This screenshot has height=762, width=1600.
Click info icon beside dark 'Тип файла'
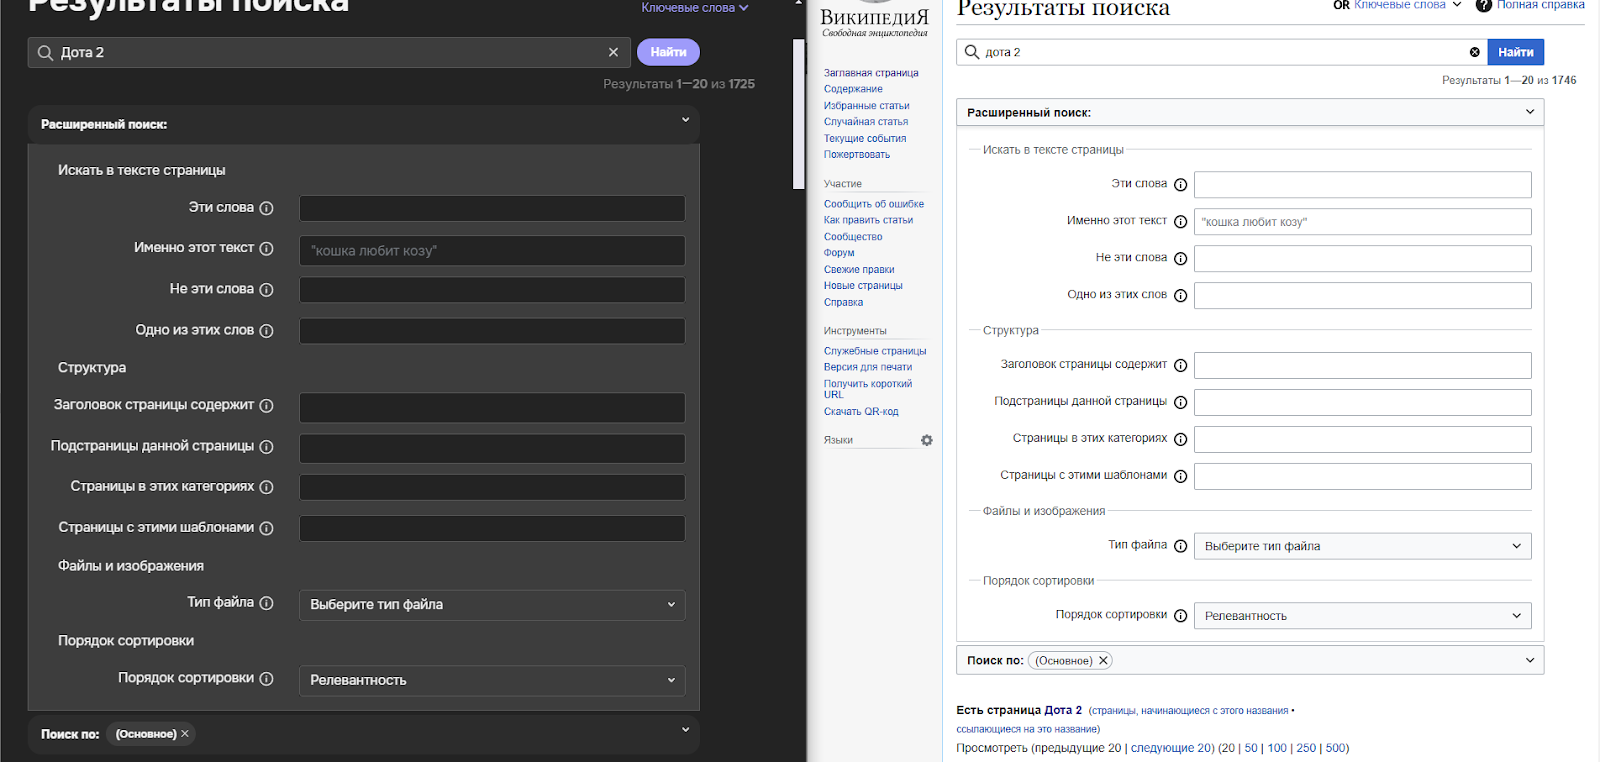266,603
